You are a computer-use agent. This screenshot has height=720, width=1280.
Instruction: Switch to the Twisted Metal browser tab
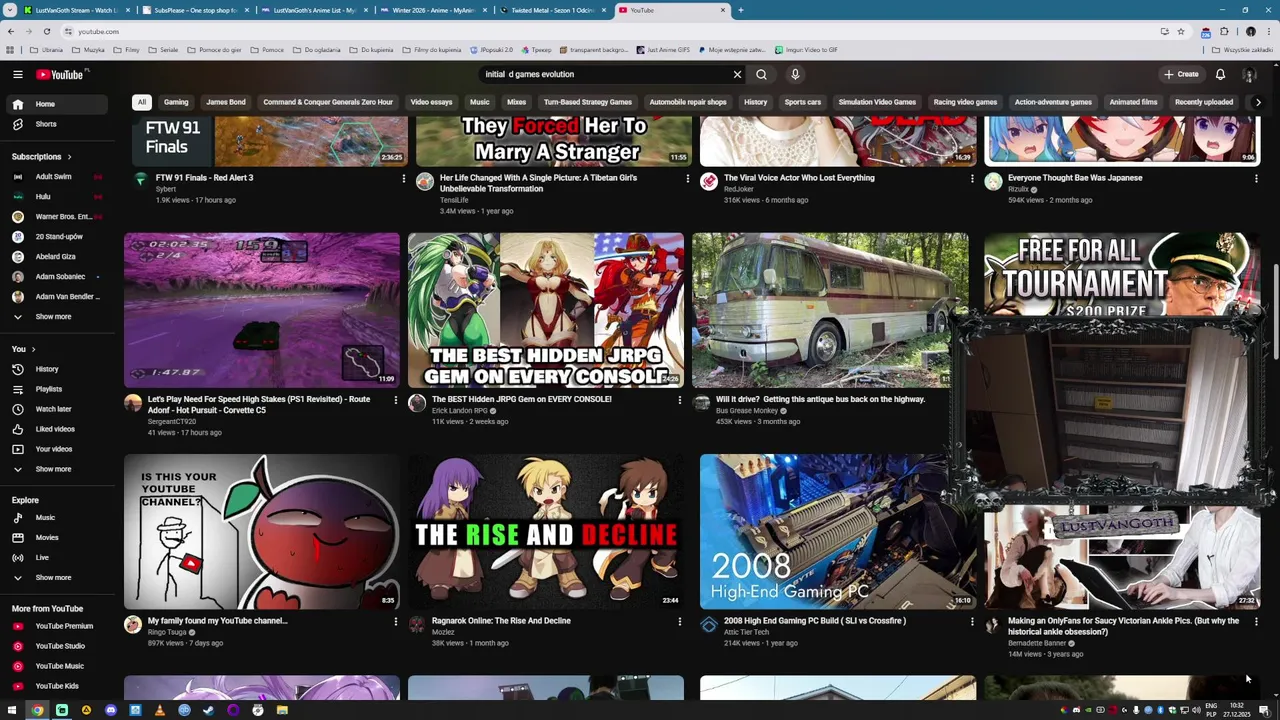[x=553, y=10]
